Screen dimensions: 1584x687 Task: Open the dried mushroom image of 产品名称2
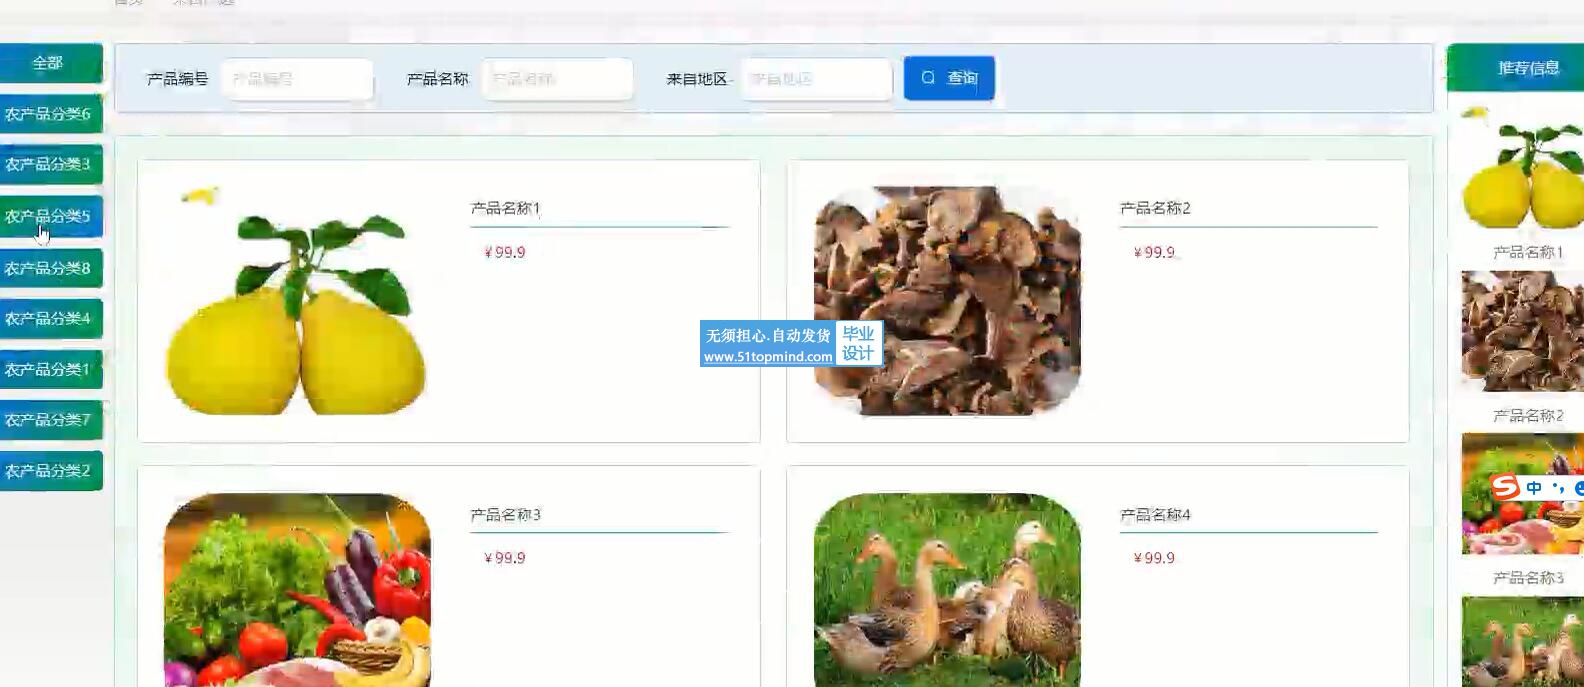coord(947,301)
